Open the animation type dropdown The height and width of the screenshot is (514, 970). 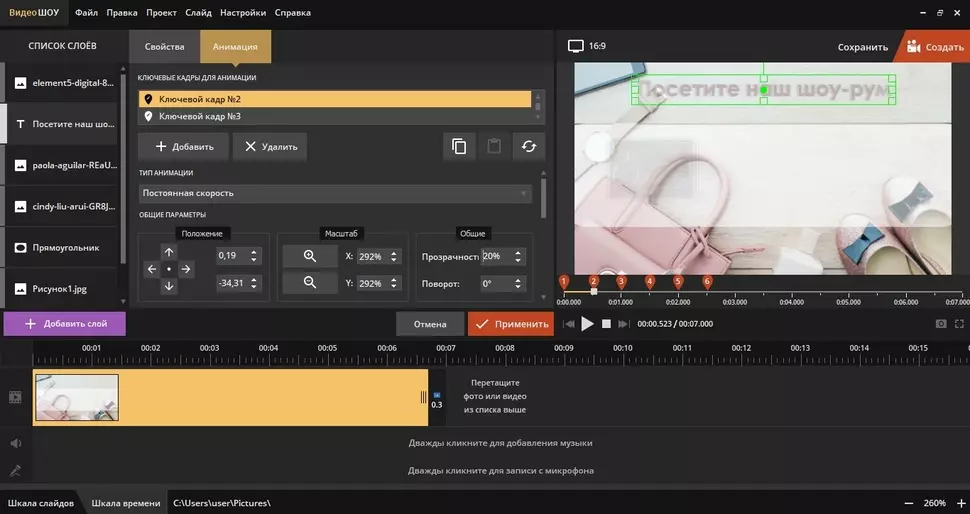pos(335,193)
